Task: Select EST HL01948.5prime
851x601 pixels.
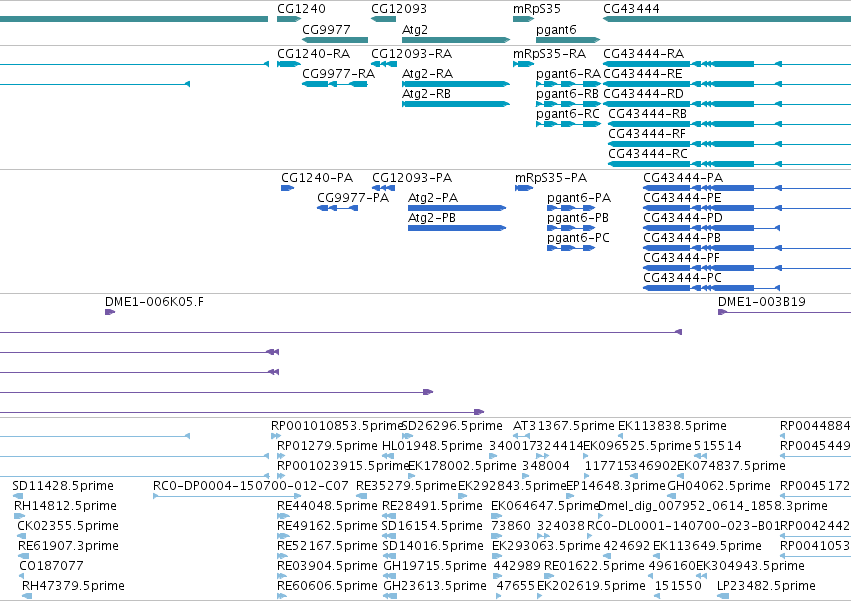Action: click(433, 446)
